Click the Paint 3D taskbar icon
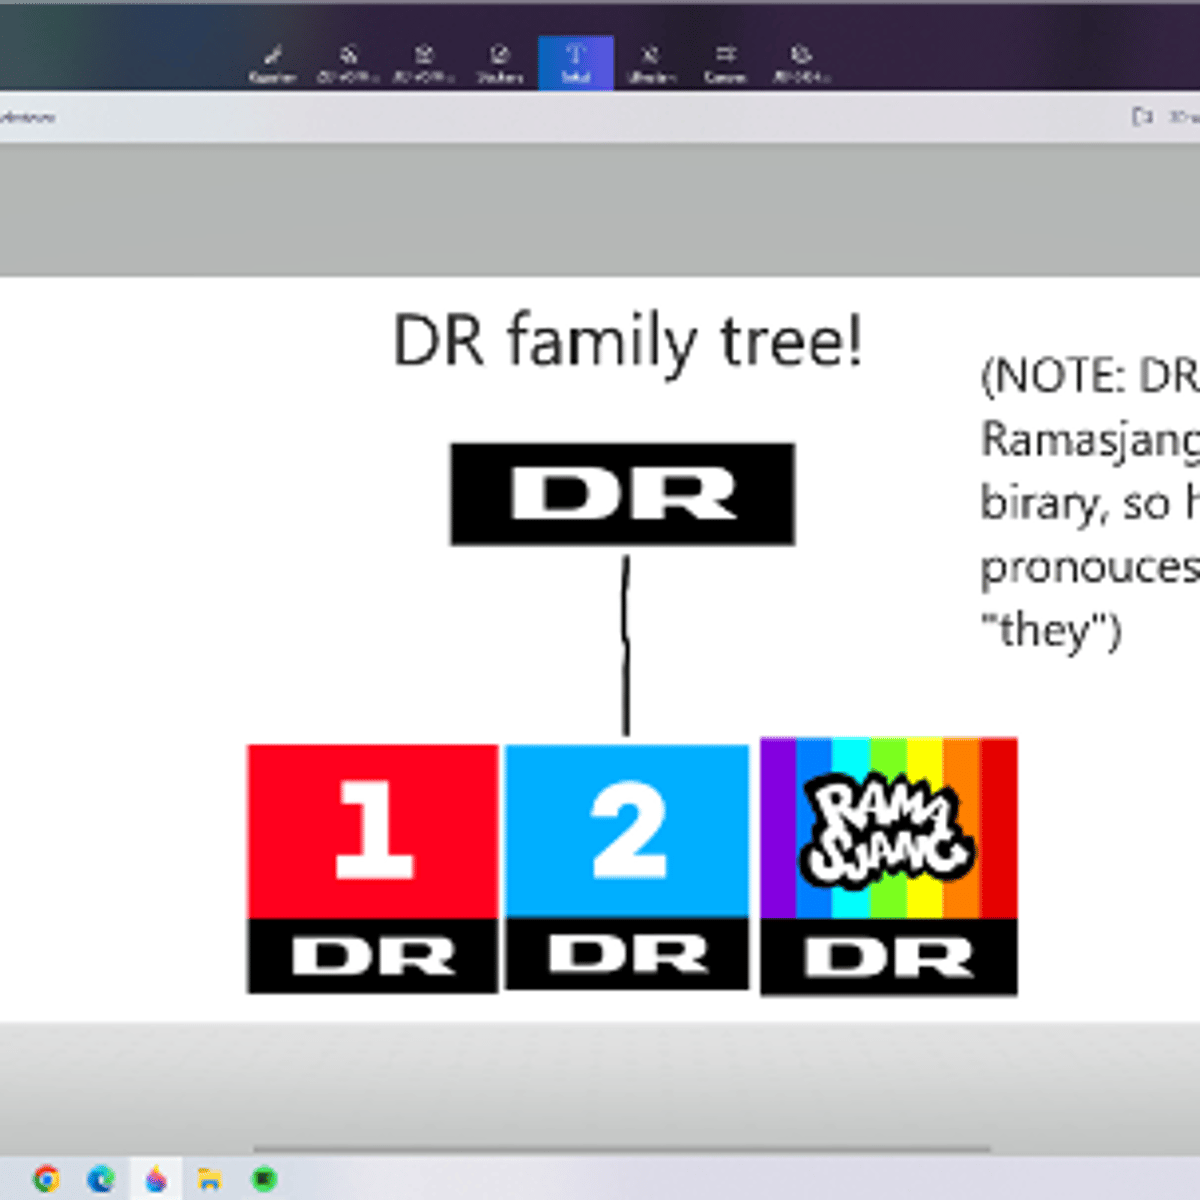 click(x=156, y=1179)
